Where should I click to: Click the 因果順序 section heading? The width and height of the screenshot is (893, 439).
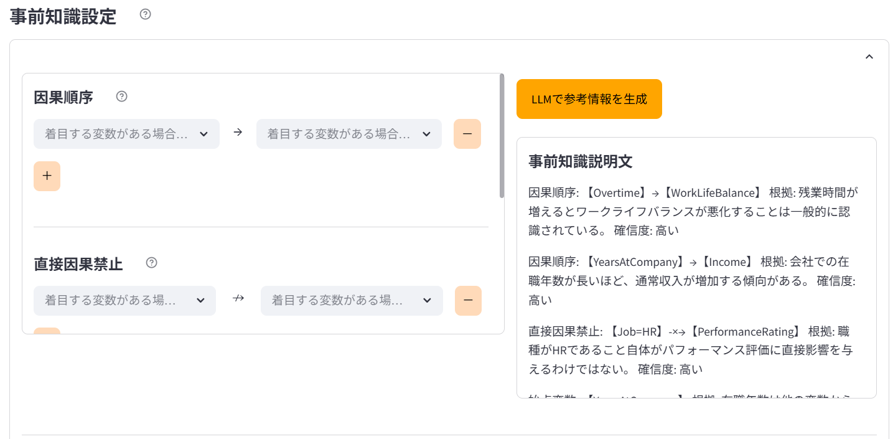point(64,97)
